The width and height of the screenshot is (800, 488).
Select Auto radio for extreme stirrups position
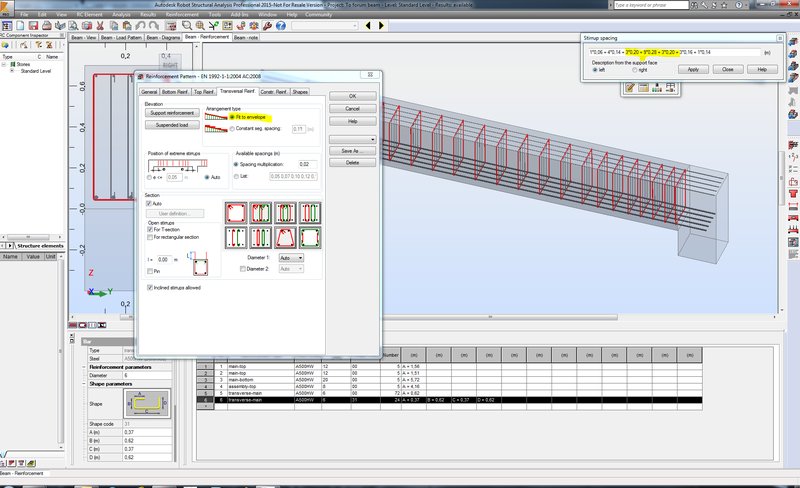click(x=207, y=177)
